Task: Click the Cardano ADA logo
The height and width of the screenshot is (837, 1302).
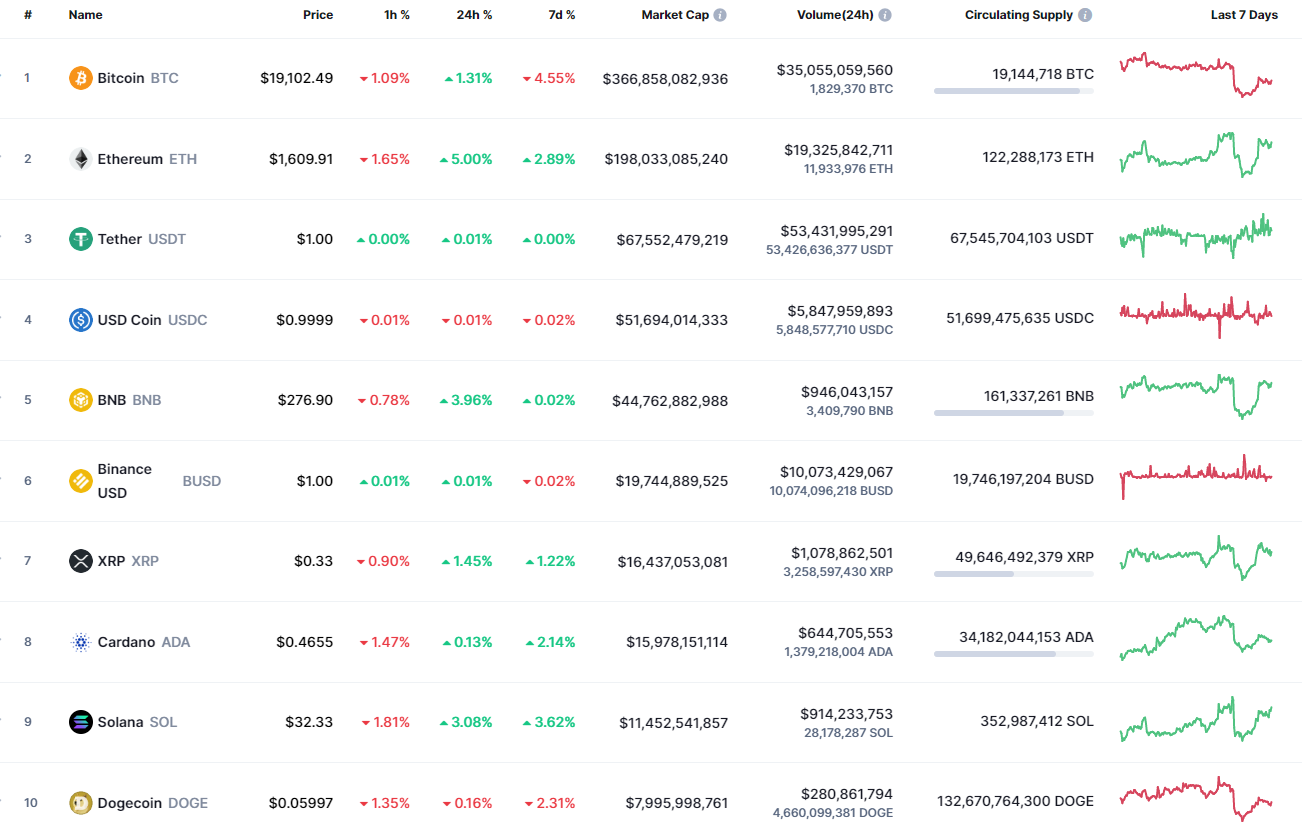Action: coord(78,641)
